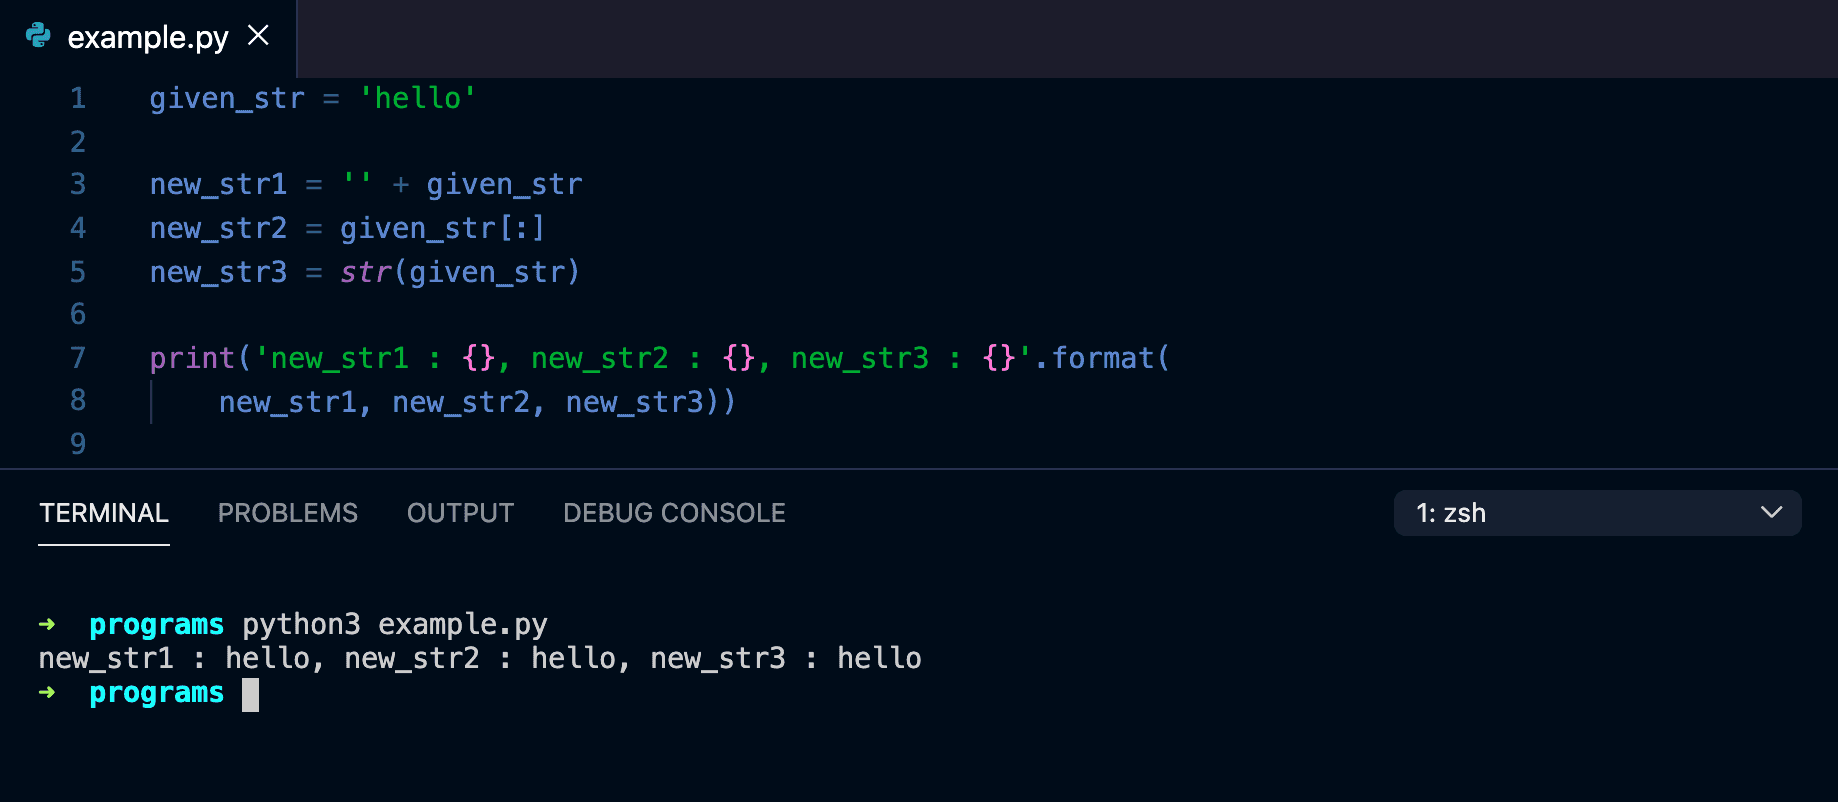Click line number 4 in the gutter
This screenshot has height=802, width=1838.
tap(78, 228)
